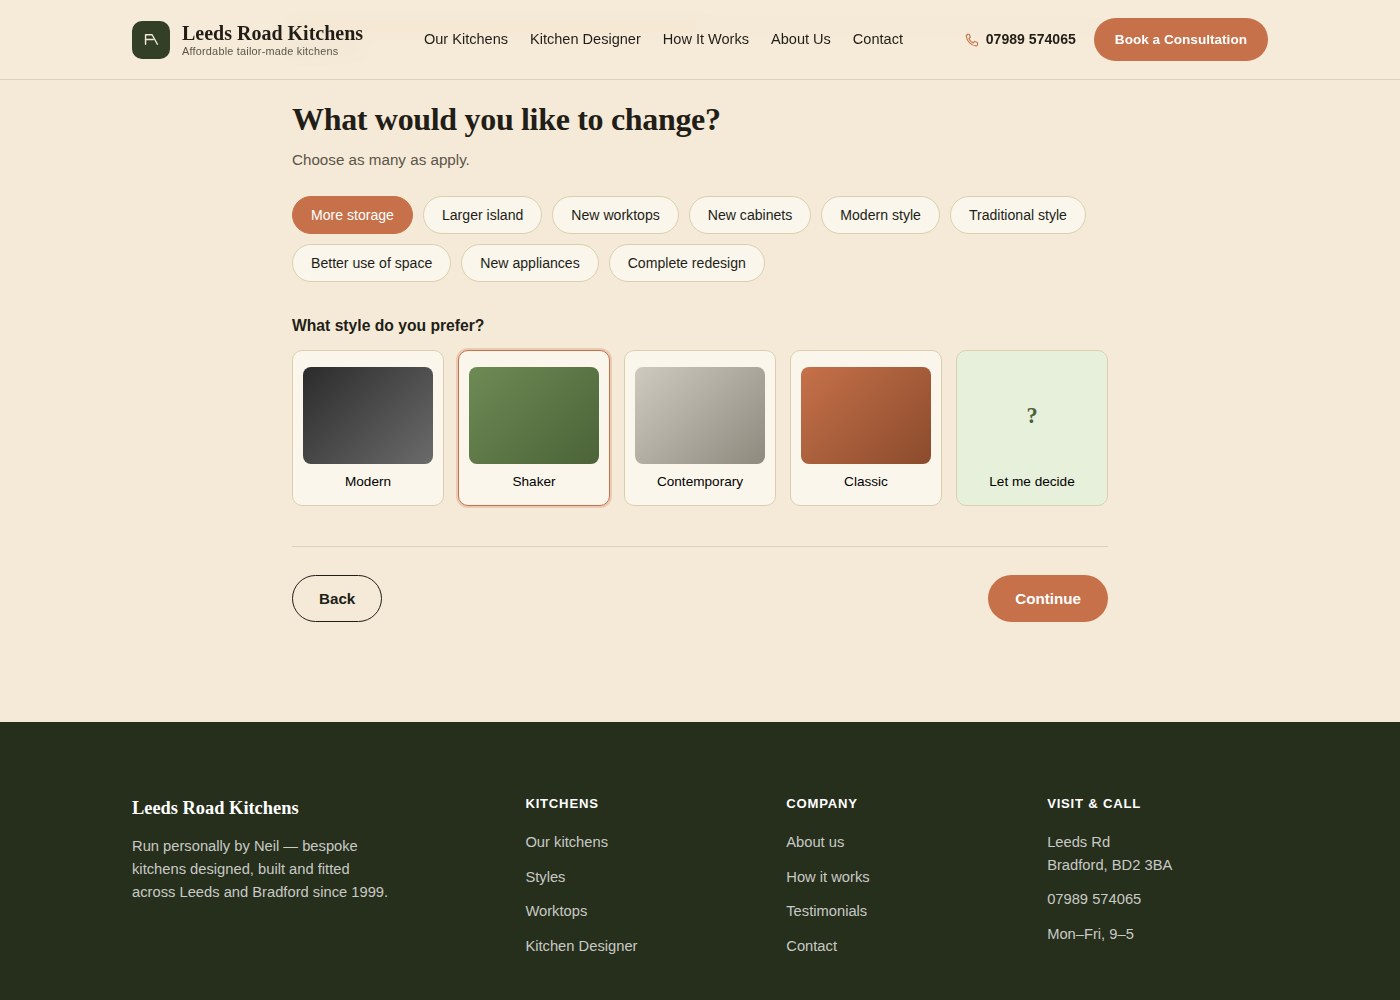This screenshot has width=1400, height=1000.
Task: Open the footer Kitchen Designer link
Action: pyautogui.click(x=581, y=946)
